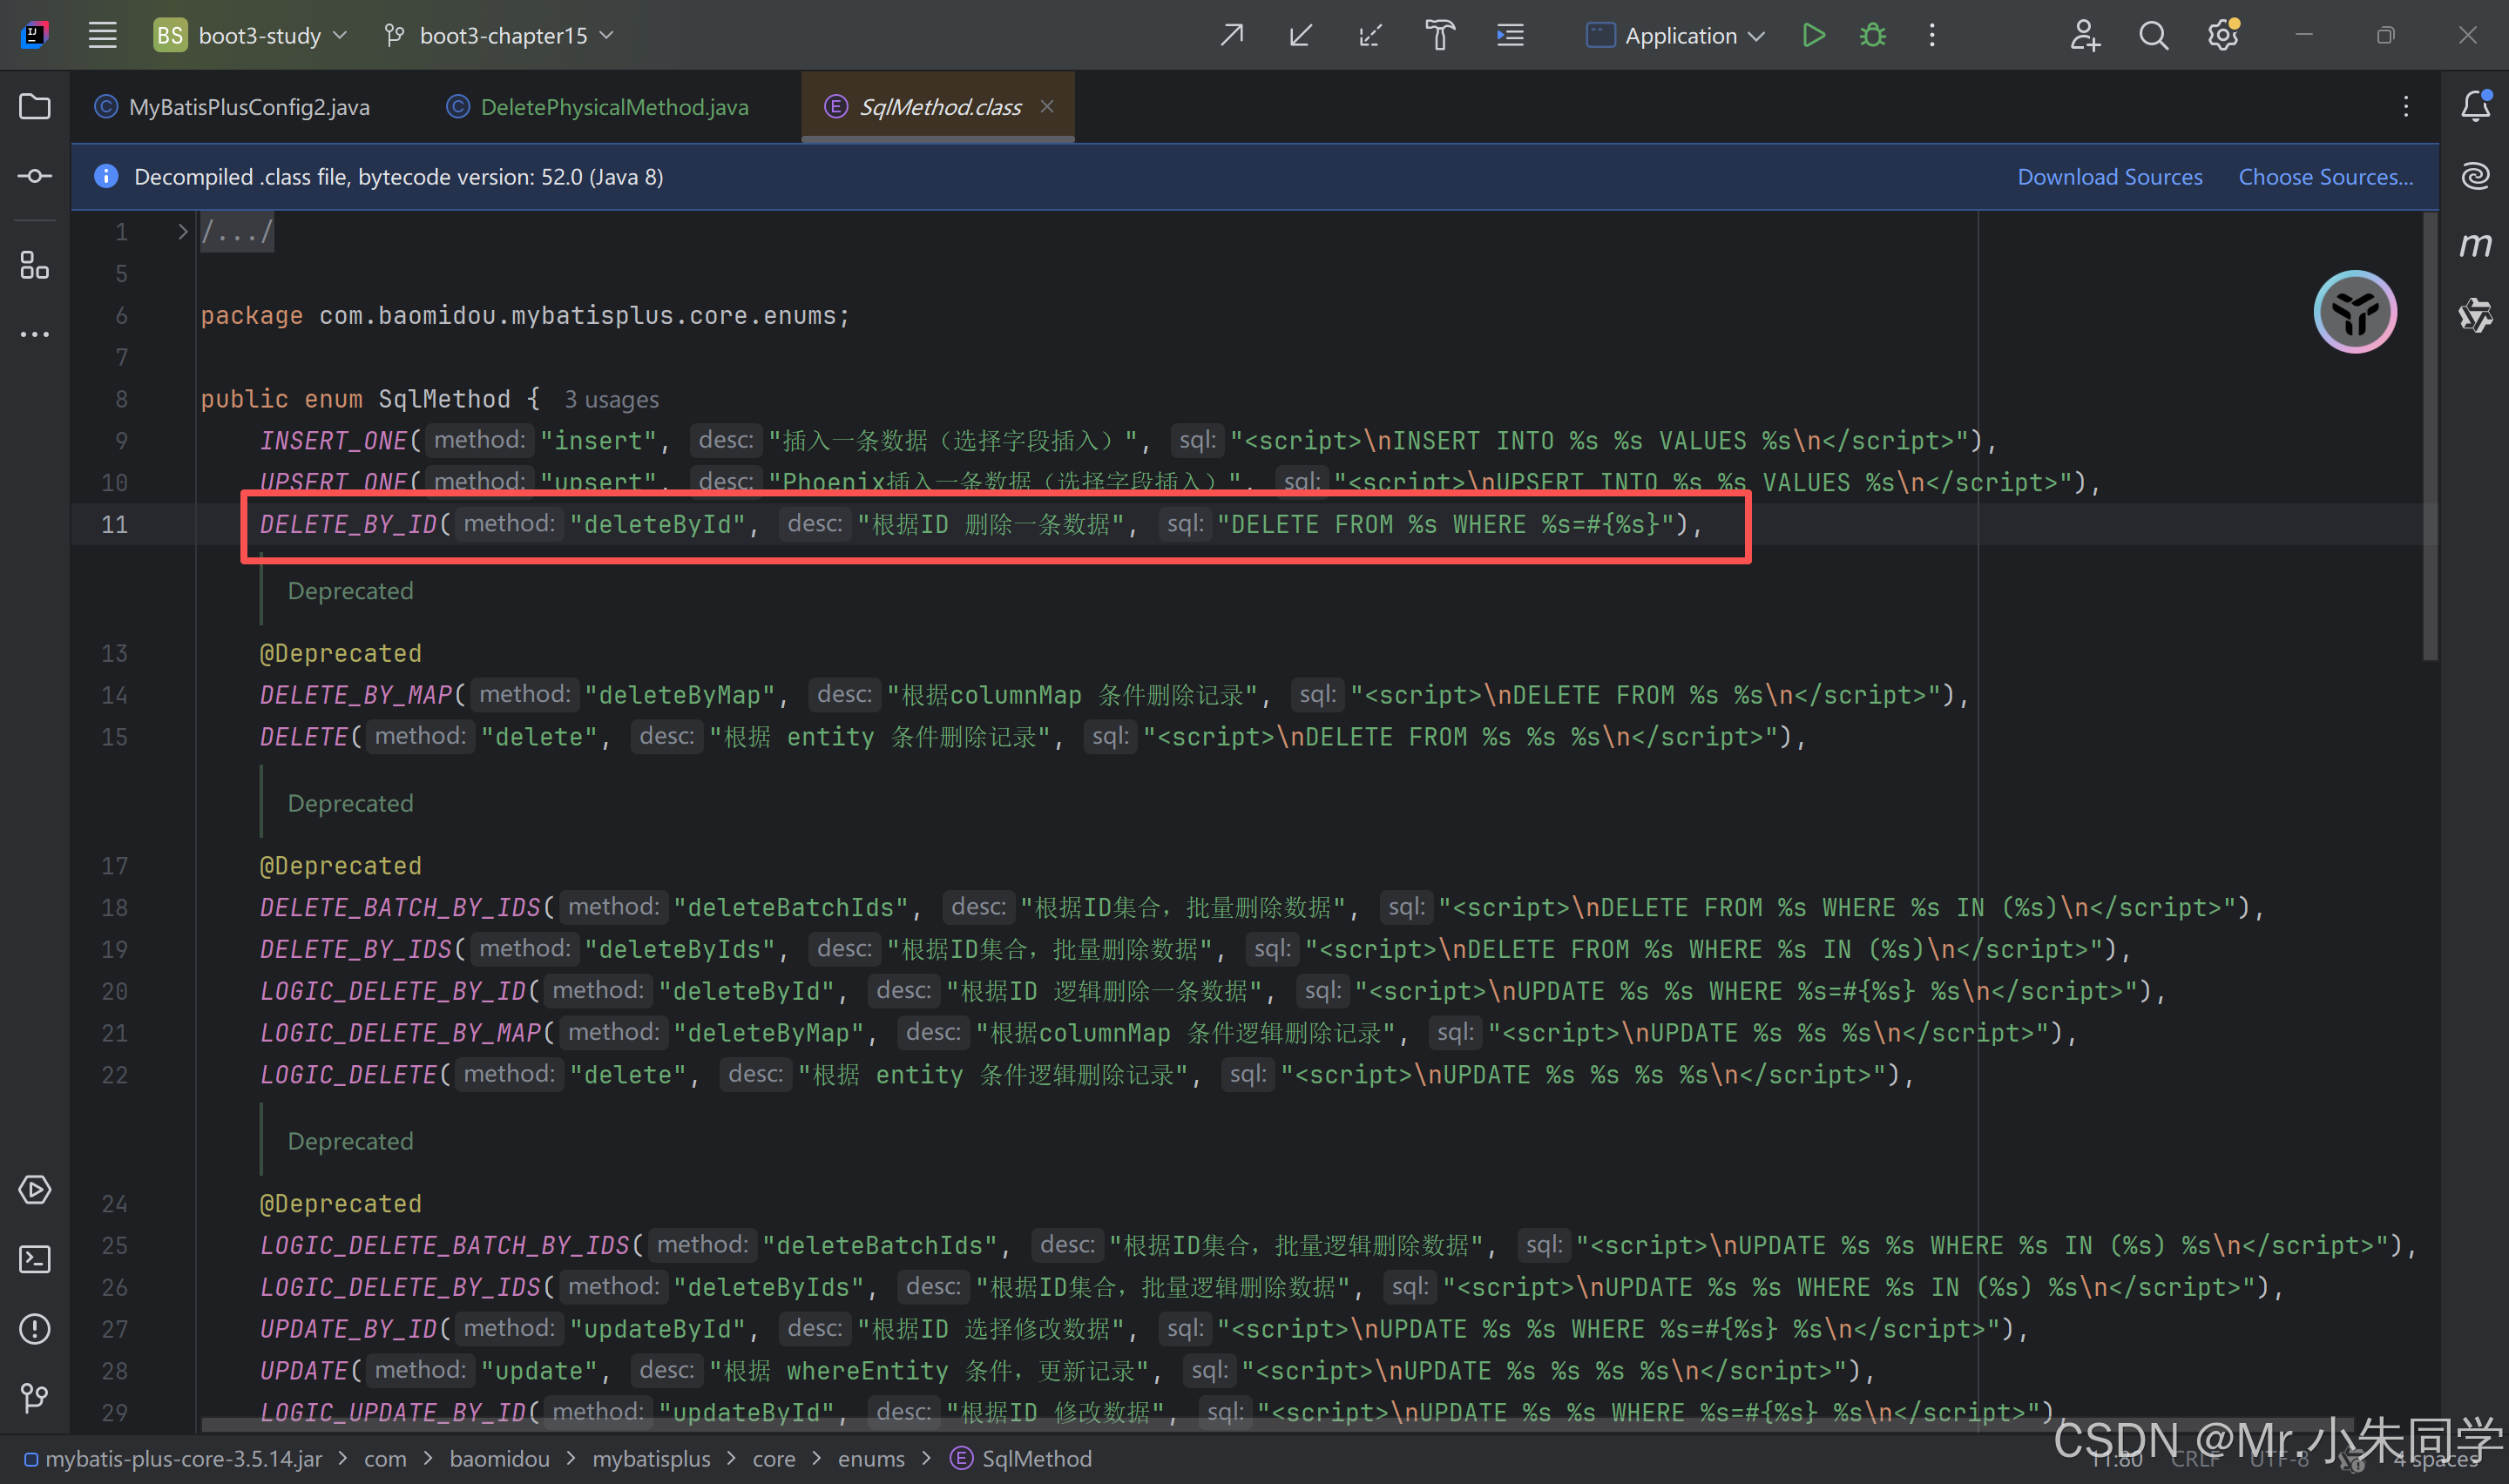The width and height of the screenshot is (2509, 1484).
Task: Expand the folded comment on line 1
Action: click(x=182, y=232)
